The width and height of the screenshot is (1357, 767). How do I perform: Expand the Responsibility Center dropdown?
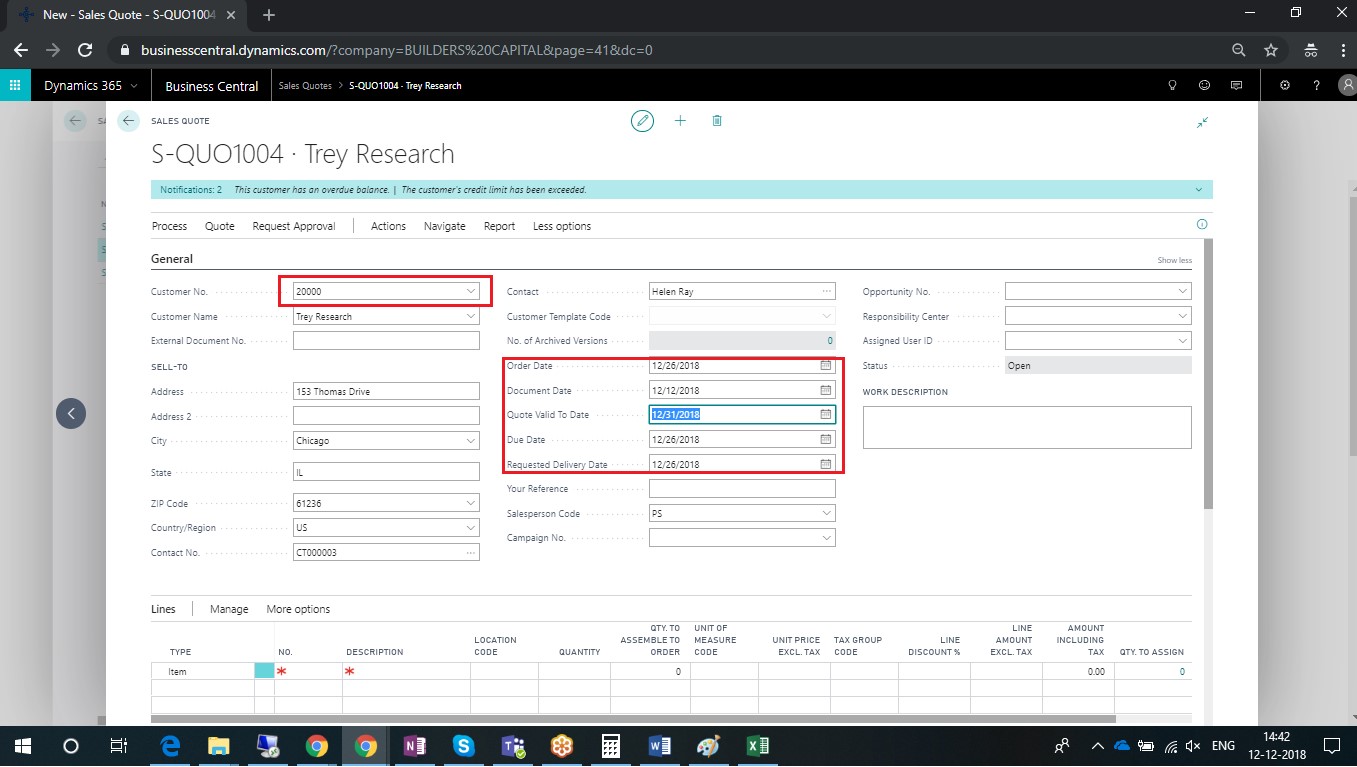[x=1182, y=316]
